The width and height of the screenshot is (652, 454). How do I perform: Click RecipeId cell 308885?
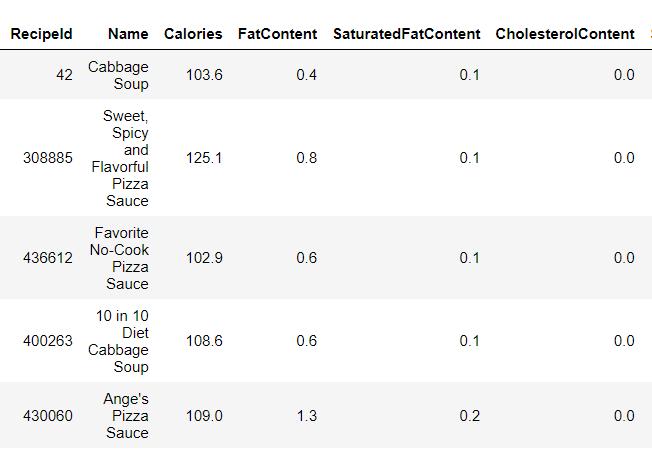48,158
